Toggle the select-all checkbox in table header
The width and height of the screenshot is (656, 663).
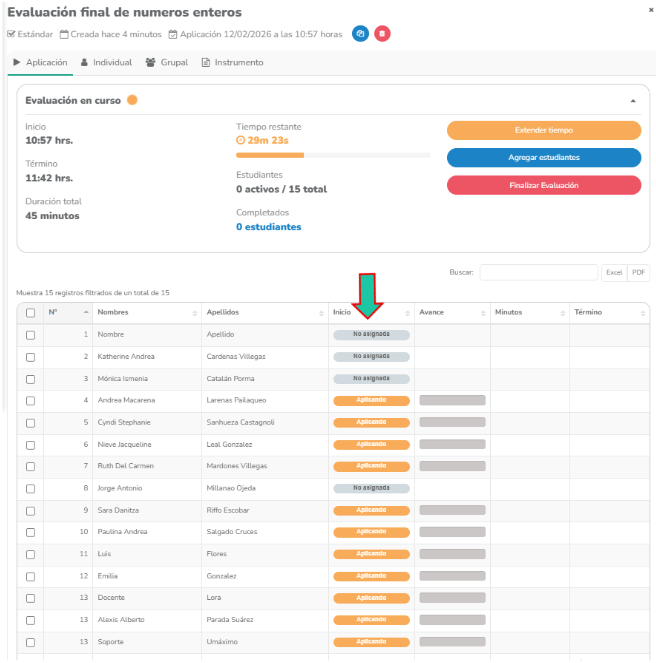(x=30, y=313)
